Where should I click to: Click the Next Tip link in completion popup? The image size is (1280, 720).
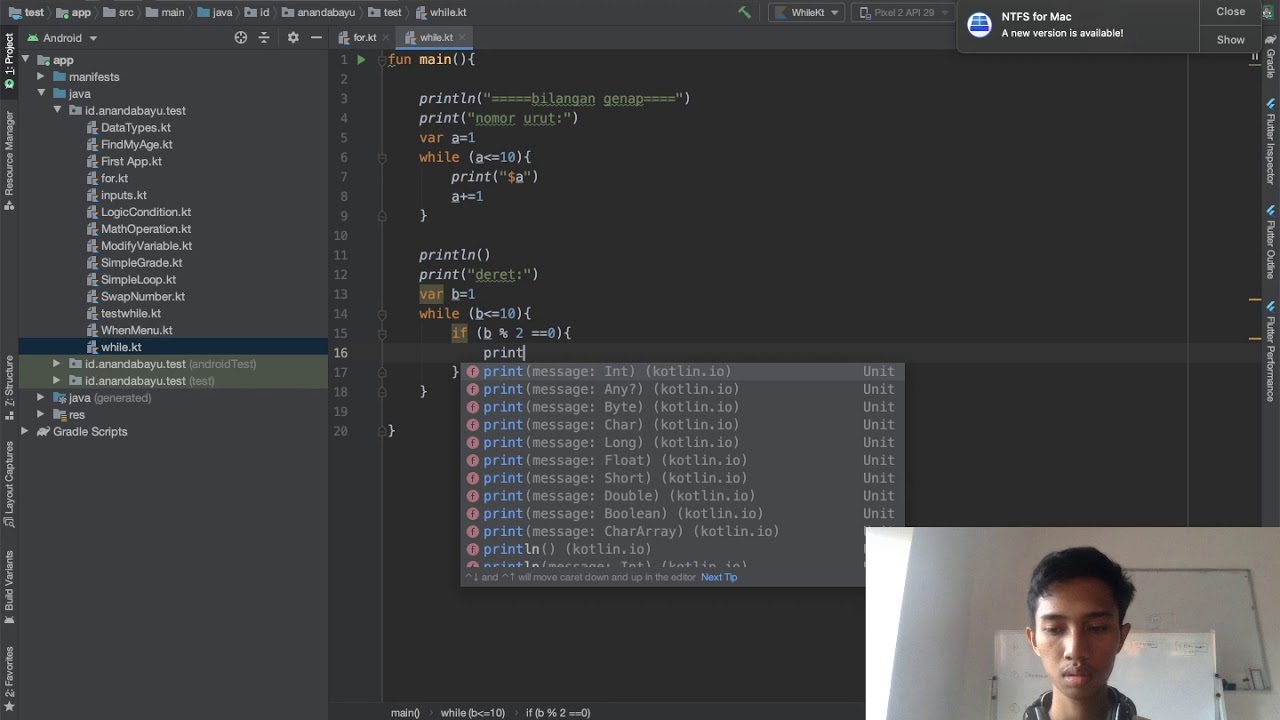(719, 577)
